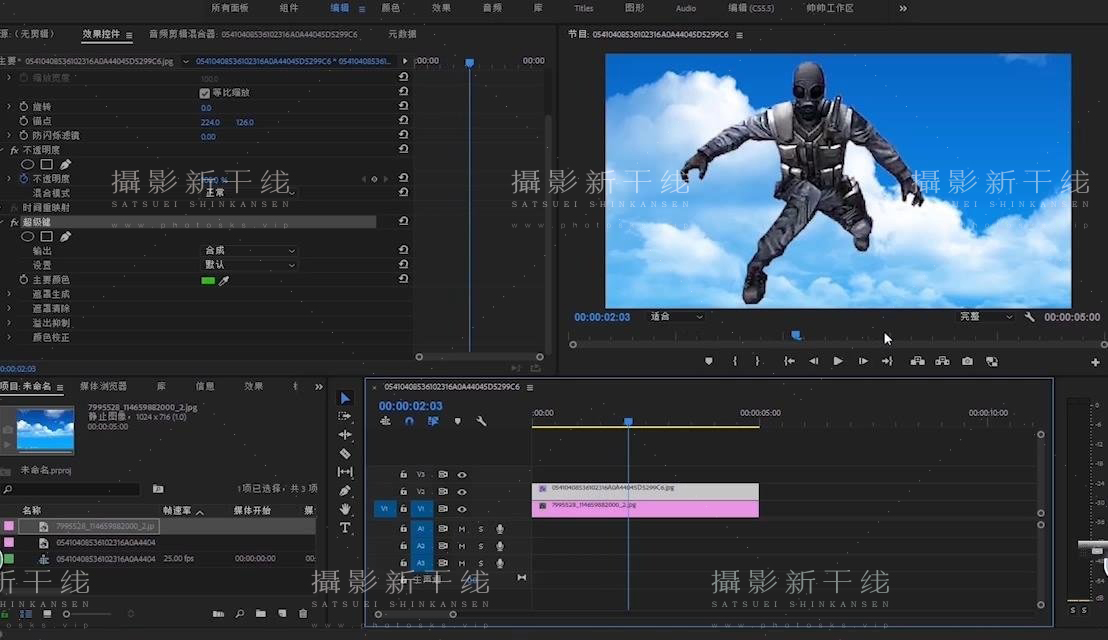
Task: Open 音频剪辑混合器 panel tab
Action: (x=253, y=34)
